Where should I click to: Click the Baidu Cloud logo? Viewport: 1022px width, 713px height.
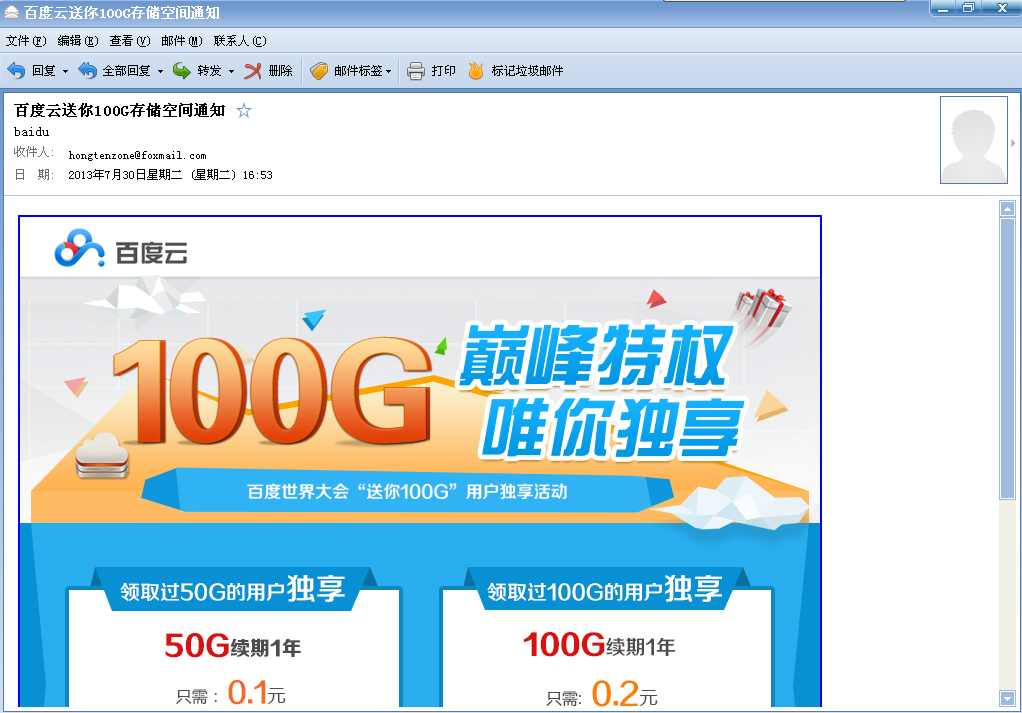121,248
